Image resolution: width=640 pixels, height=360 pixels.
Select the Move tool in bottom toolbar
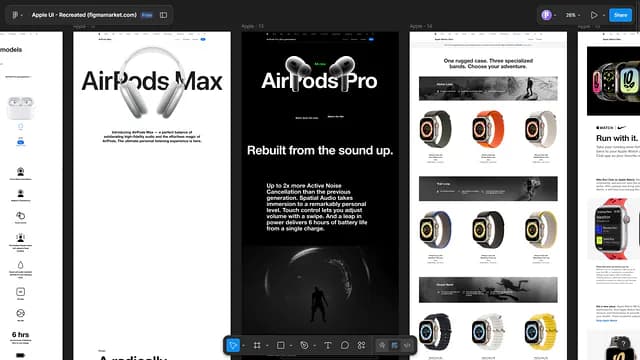pos(233,345)
